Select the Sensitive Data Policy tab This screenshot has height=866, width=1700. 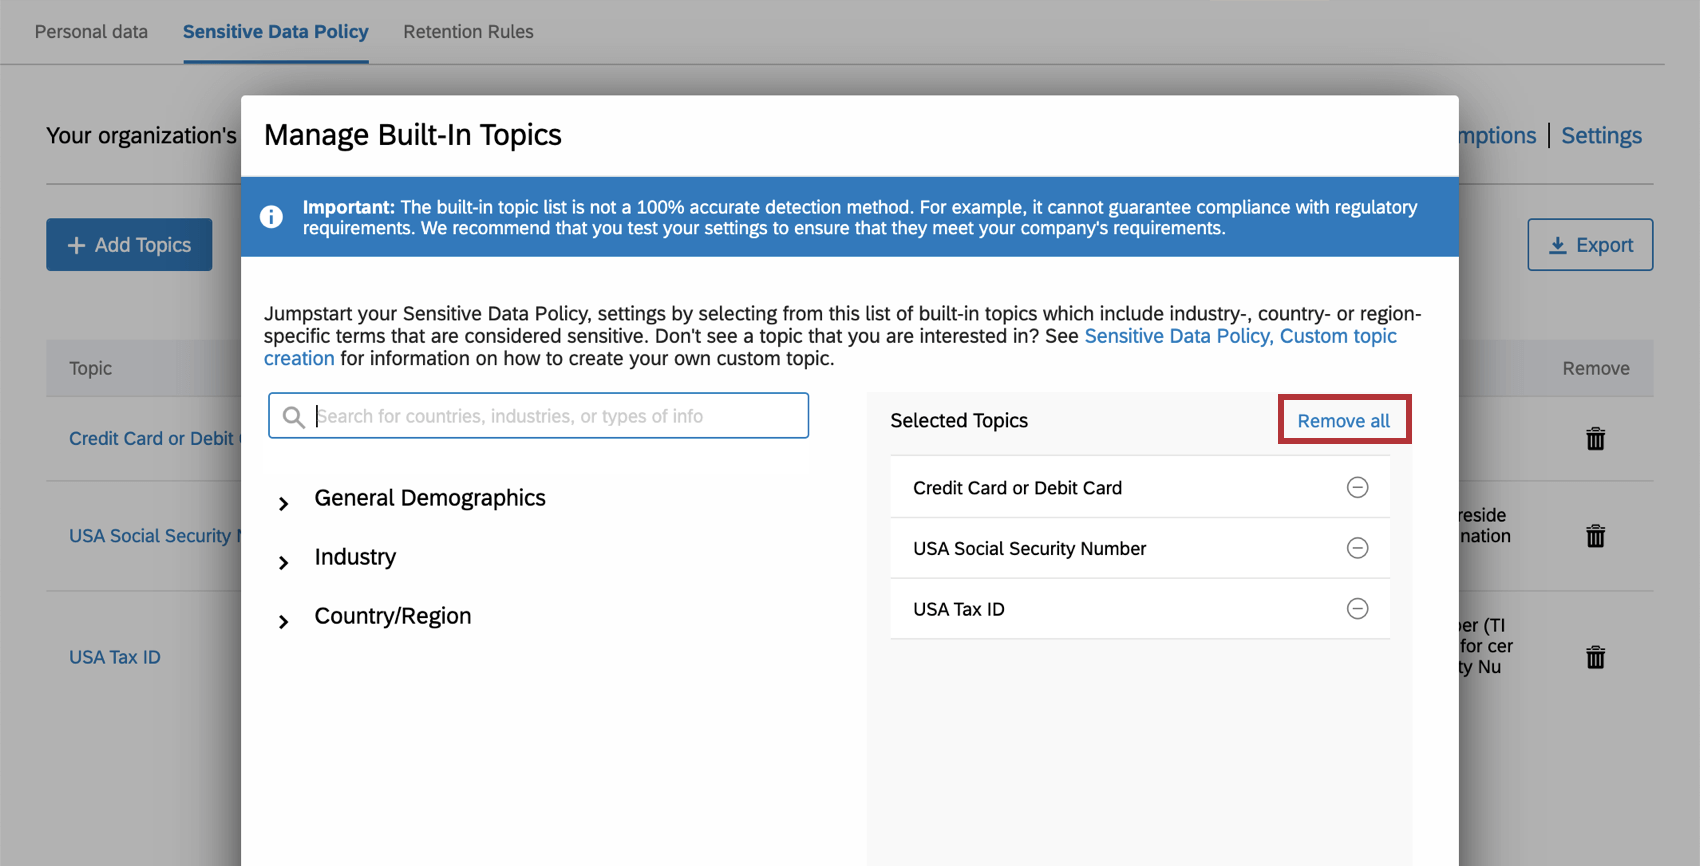click(x=276, y=32)
